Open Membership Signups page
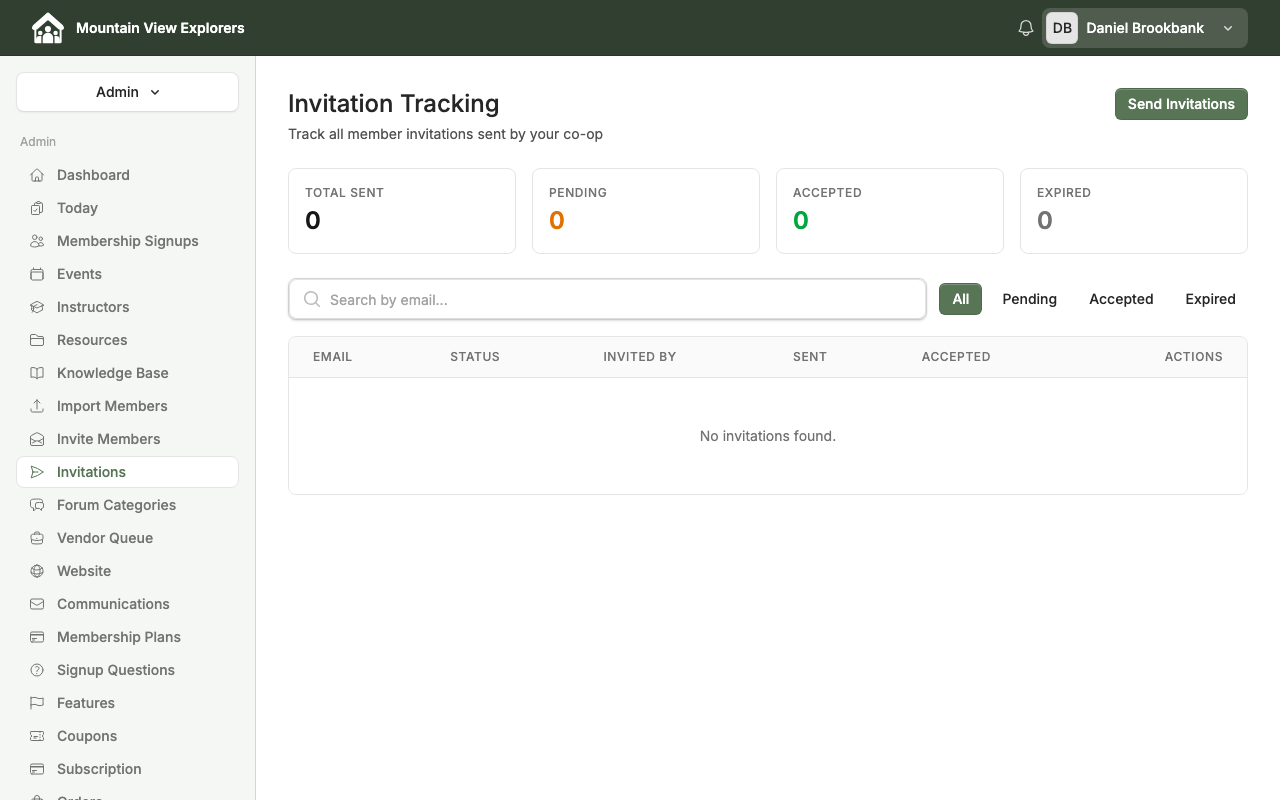The image size is (1280, 800). pyautogui.click(x=127, y=241)
